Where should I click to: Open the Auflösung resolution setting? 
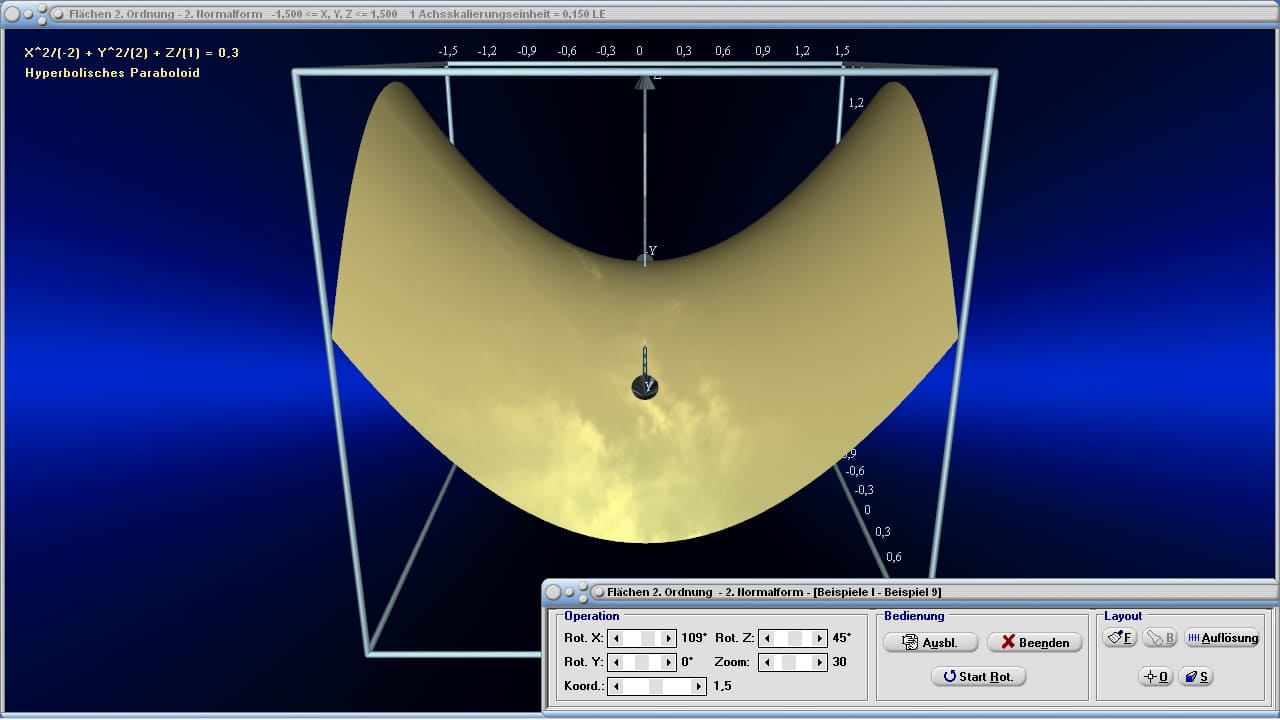click(x=1221, y=637)
